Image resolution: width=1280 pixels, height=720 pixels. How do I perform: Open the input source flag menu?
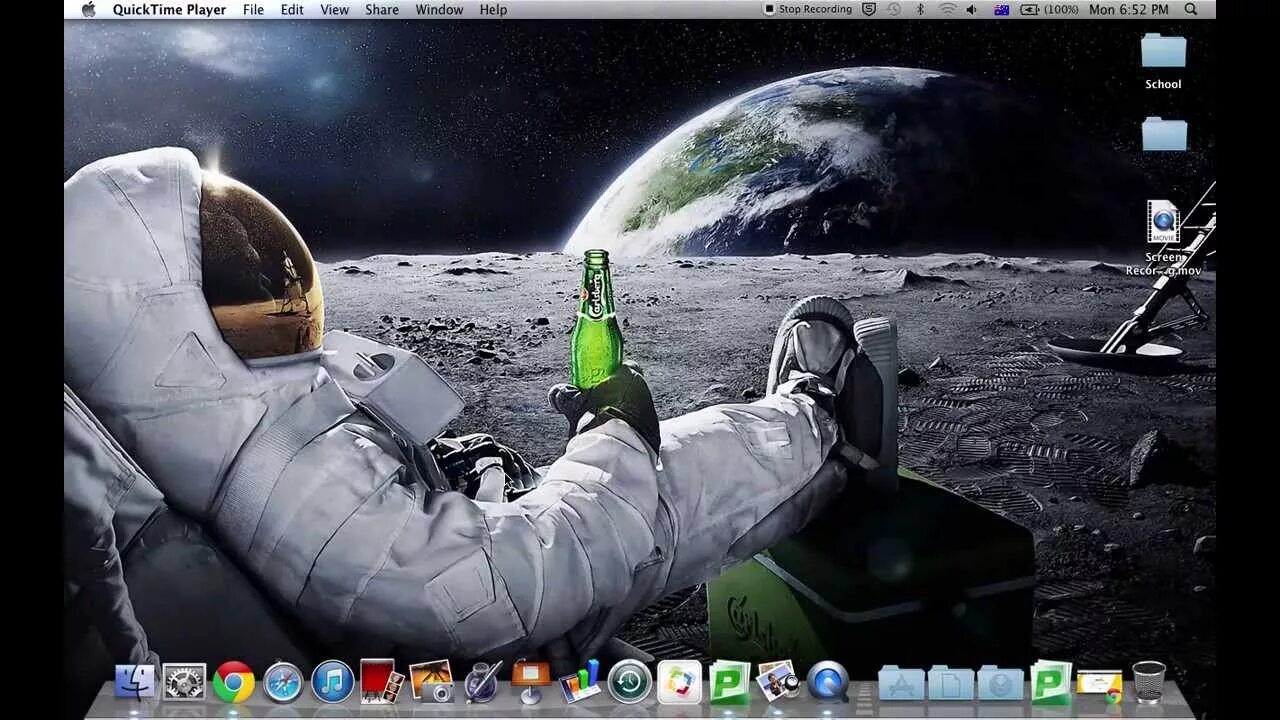point(1001,9)
